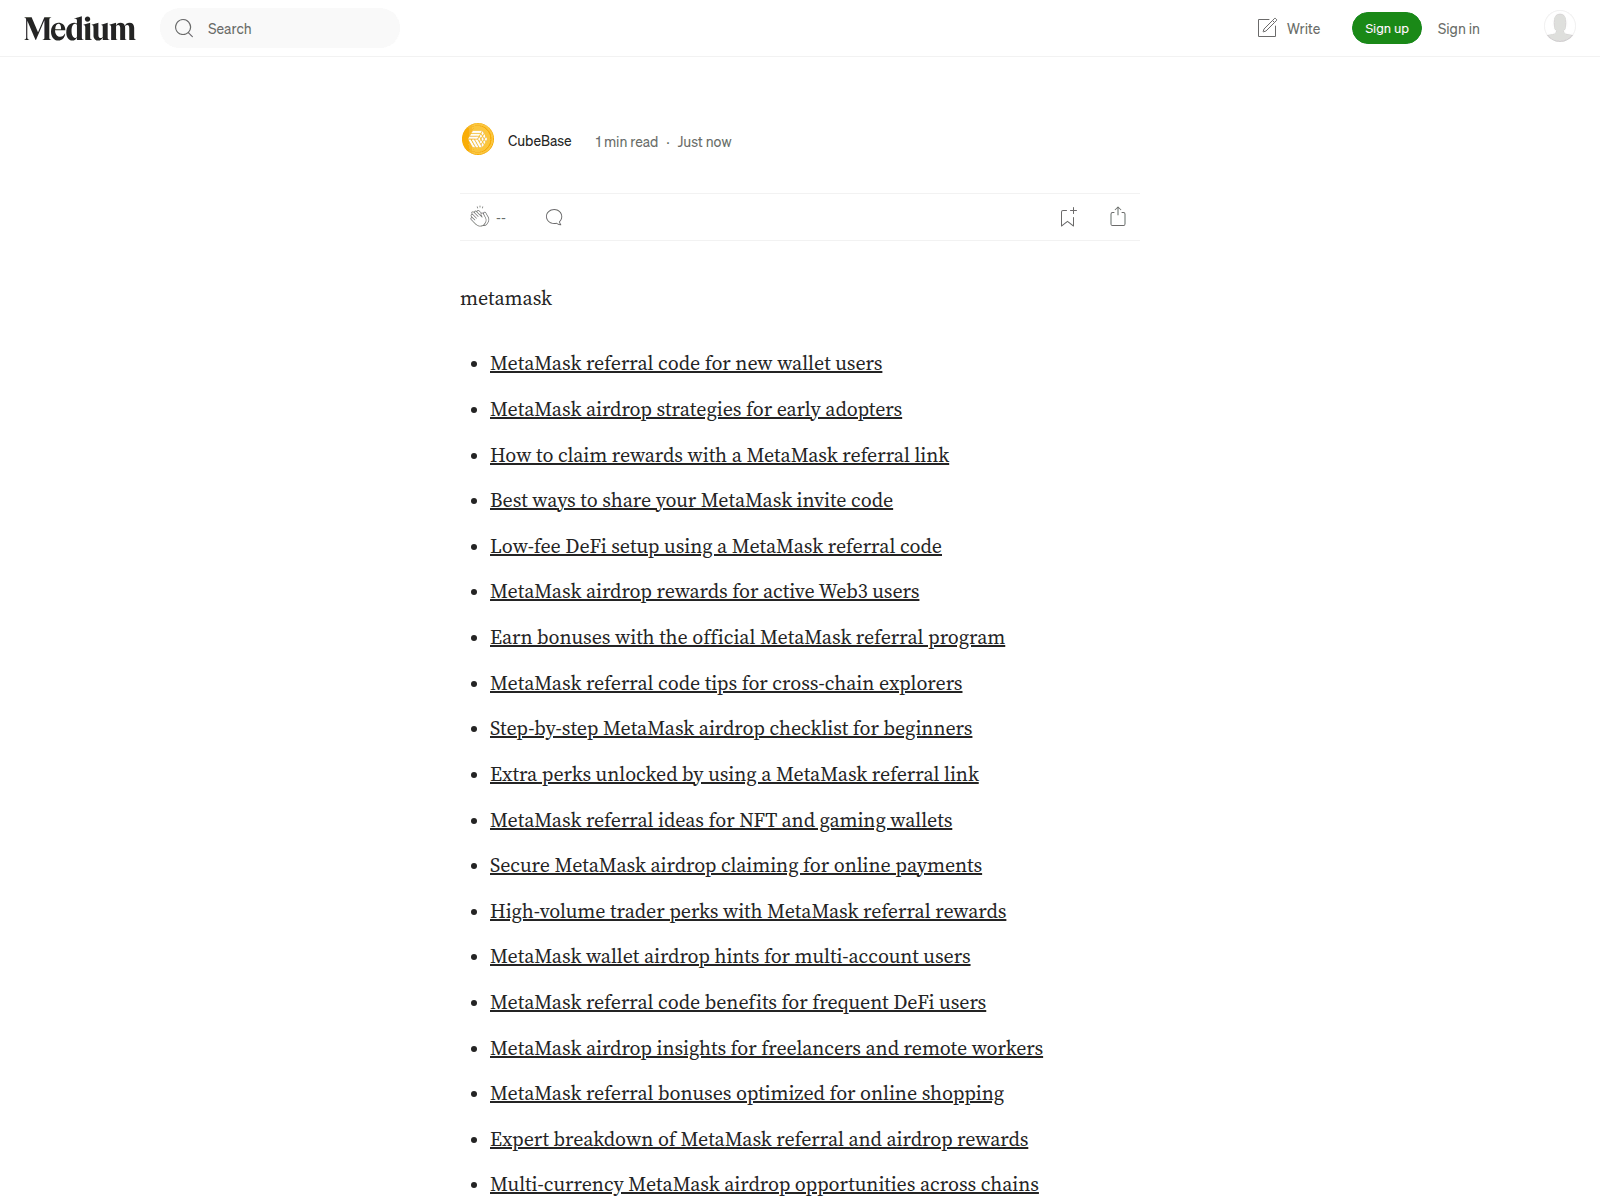This screenshot has width=1600, height=1200.
Task: Click the '1 min read' text
Action: (626, 142)
